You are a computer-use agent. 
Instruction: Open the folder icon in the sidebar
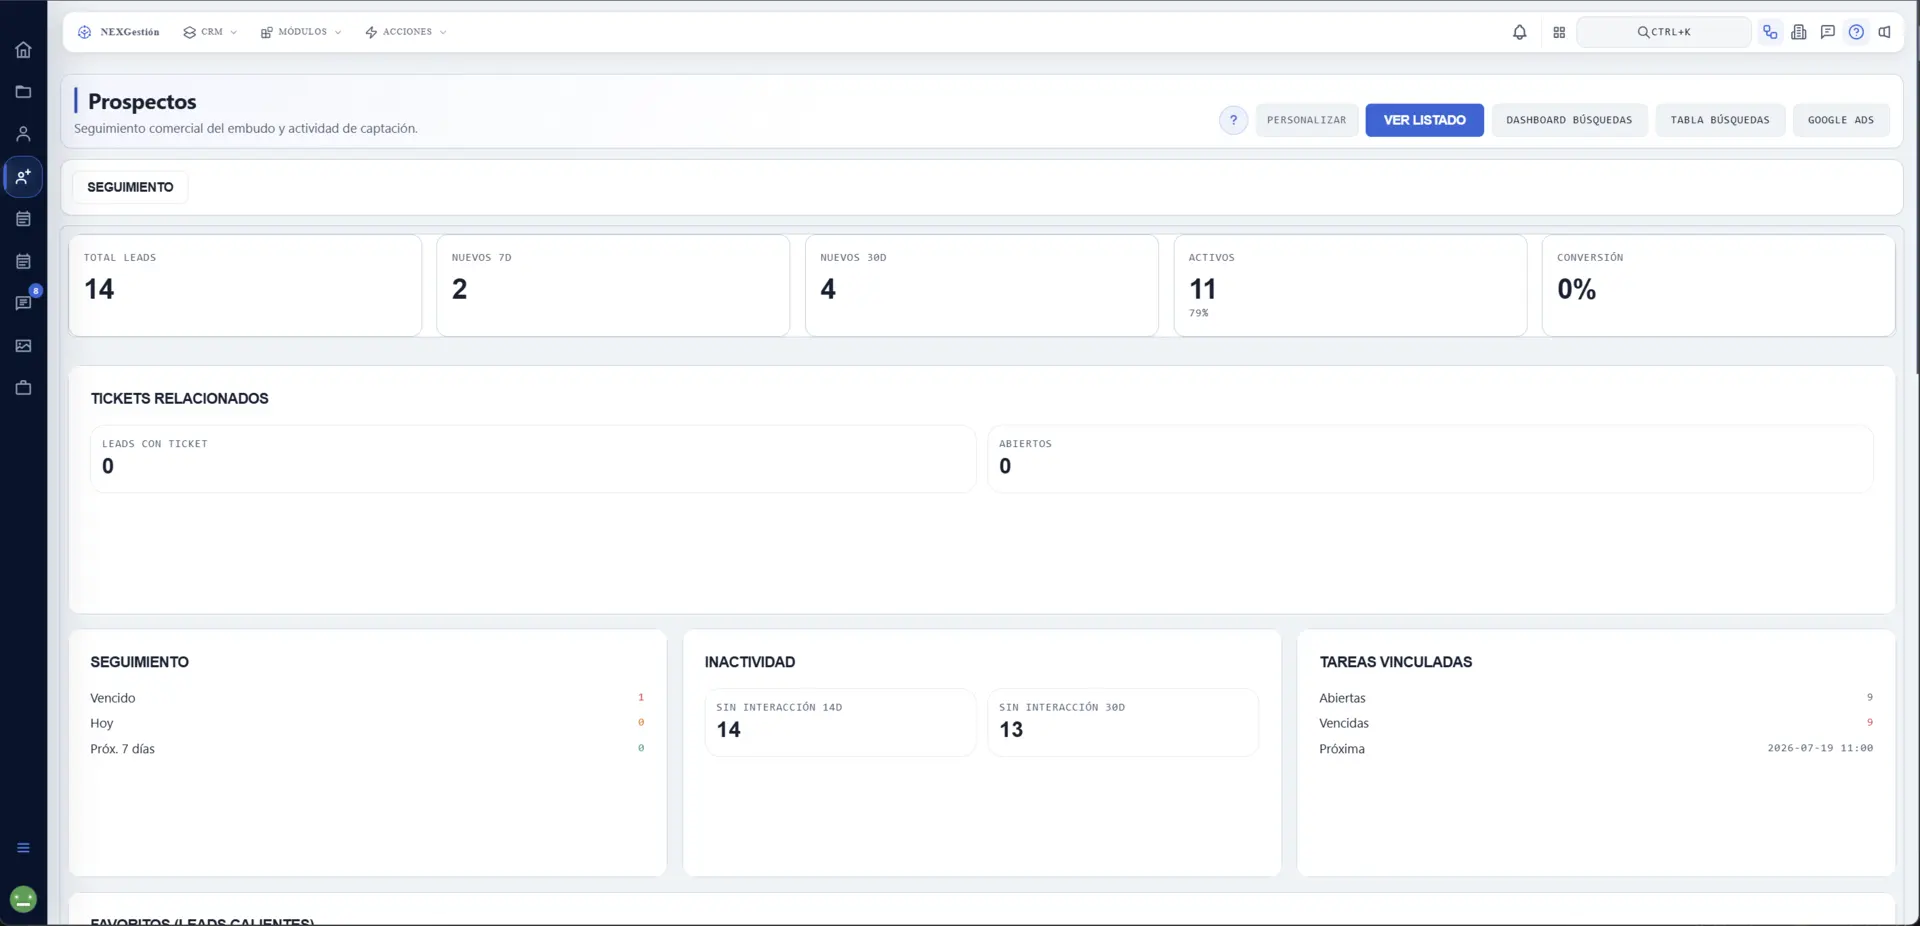[23, 92]
